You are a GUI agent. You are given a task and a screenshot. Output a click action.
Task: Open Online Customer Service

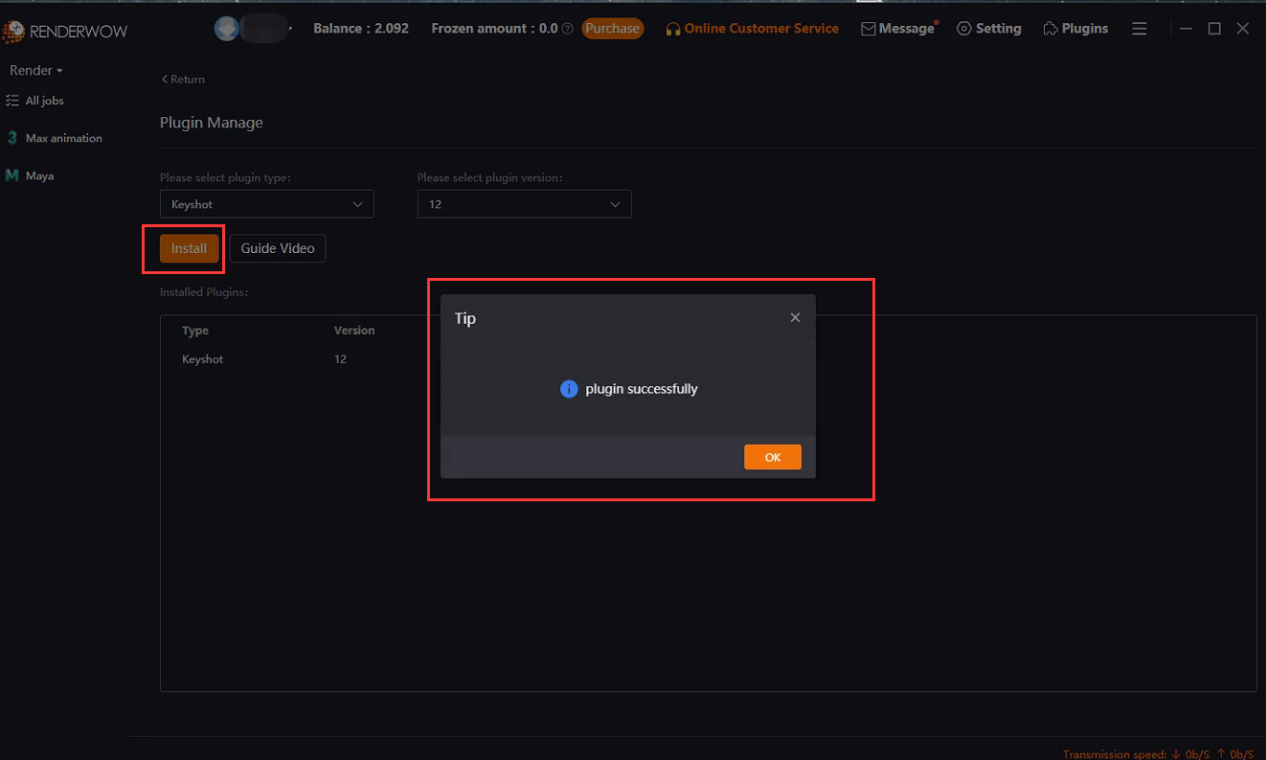pos(752,28)
